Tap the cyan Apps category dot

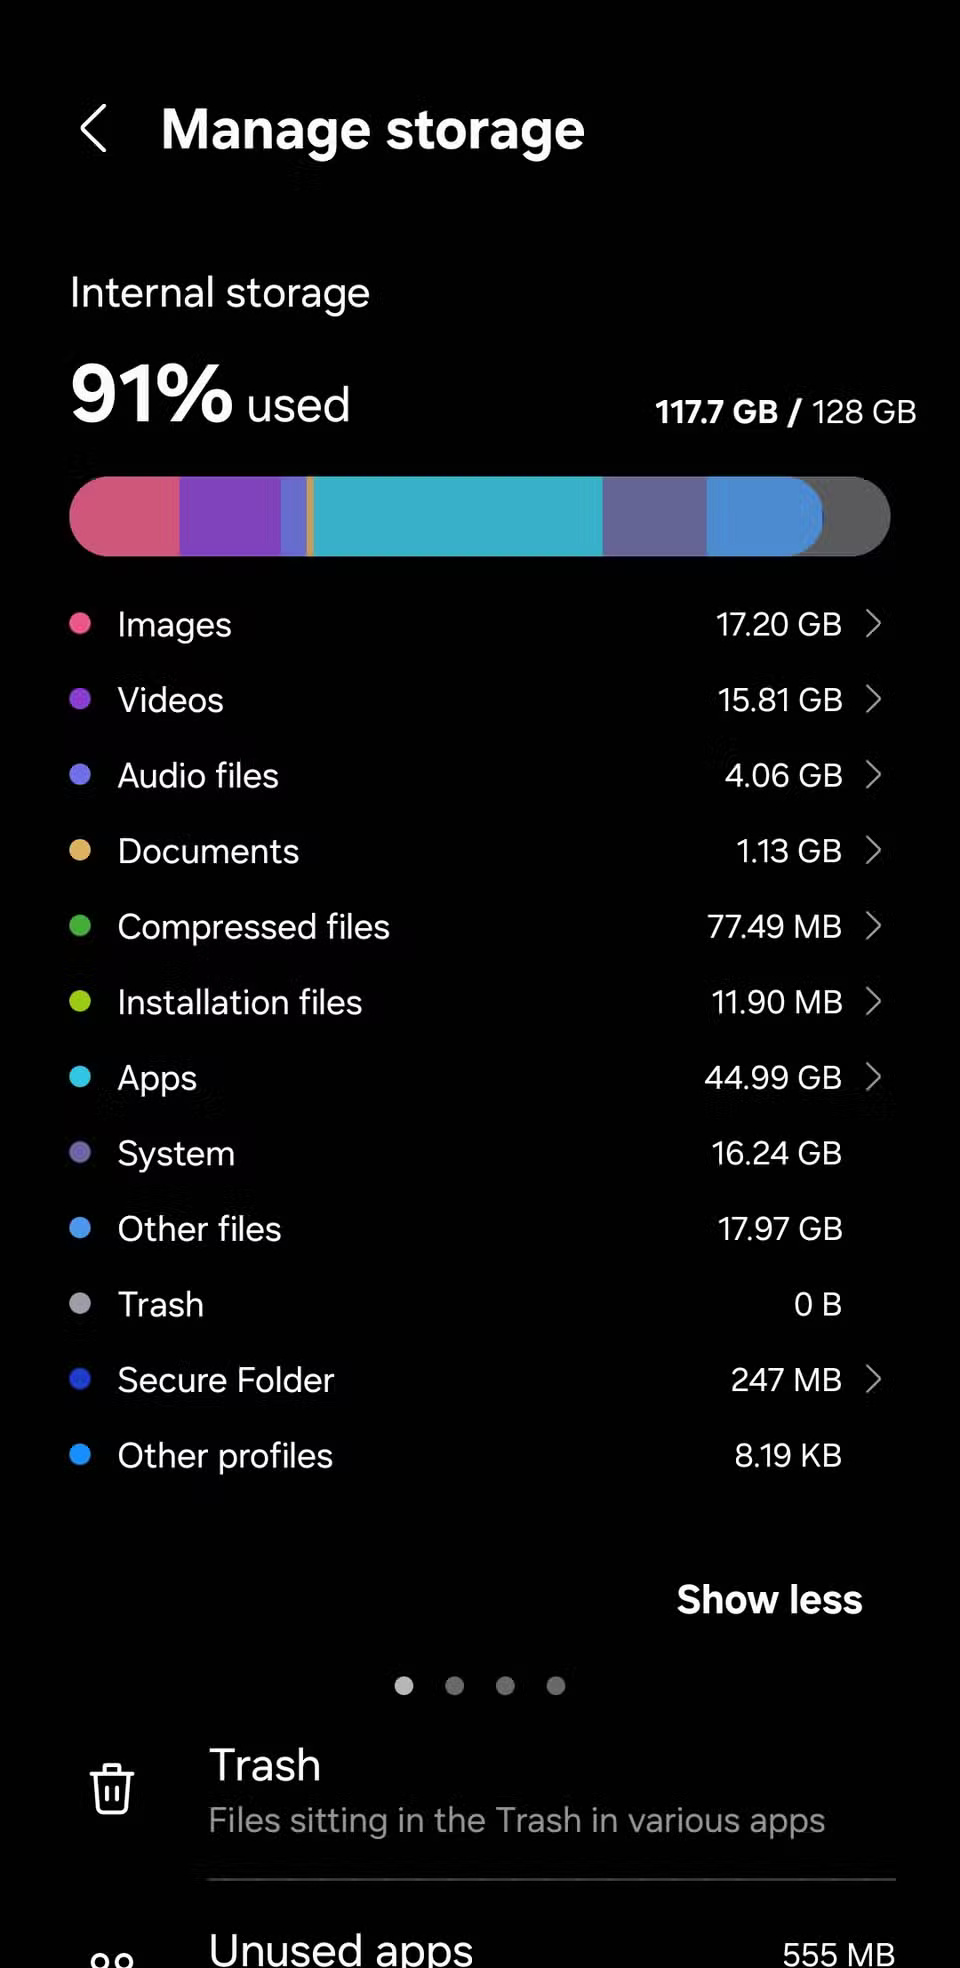tap(80, 1077)
